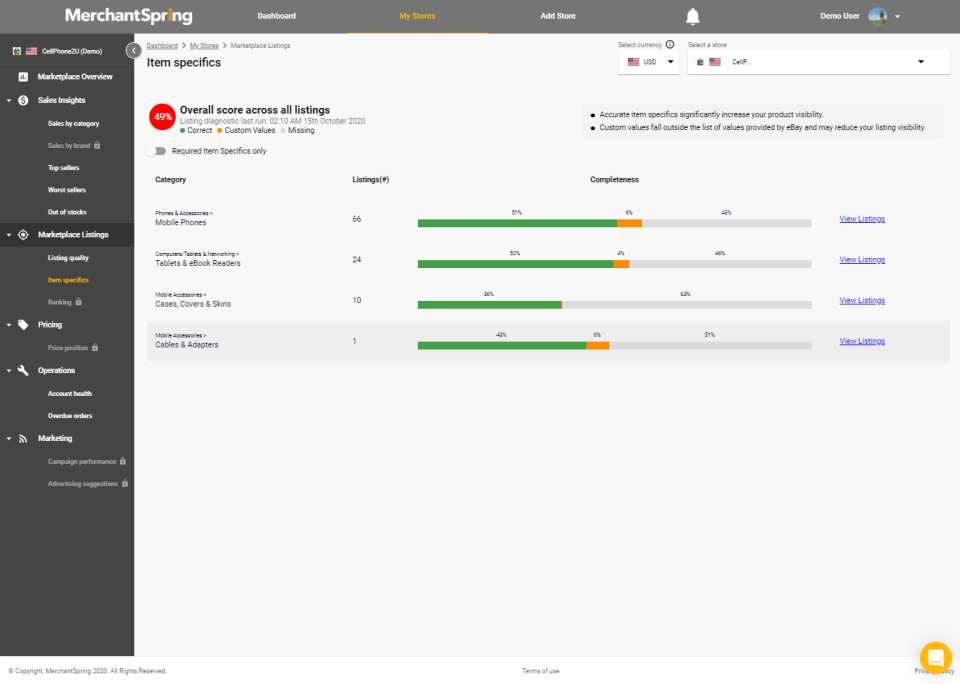Click the Operations wrench icon
Image resolution: width=960 pixels, height=684 pixels.
tap(22, 370)
